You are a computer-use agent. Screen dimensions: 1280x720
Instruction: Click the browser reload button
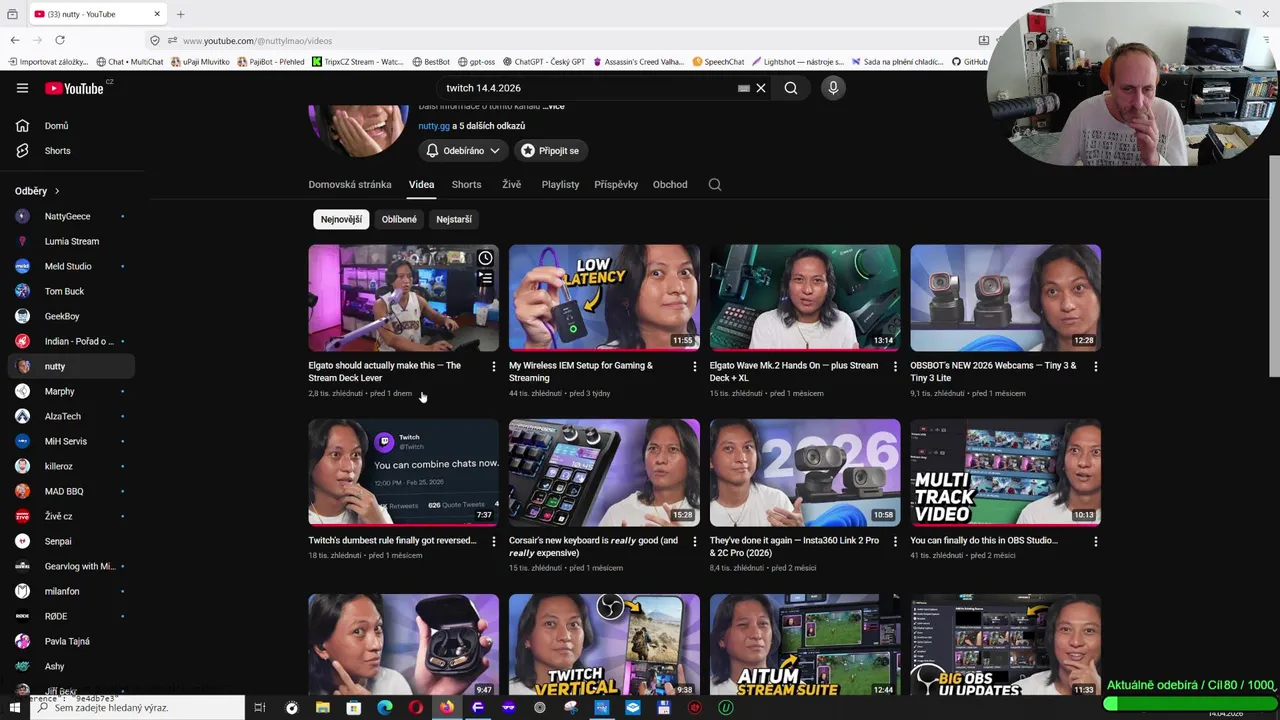pyautogui.click(x=60, y=40)
